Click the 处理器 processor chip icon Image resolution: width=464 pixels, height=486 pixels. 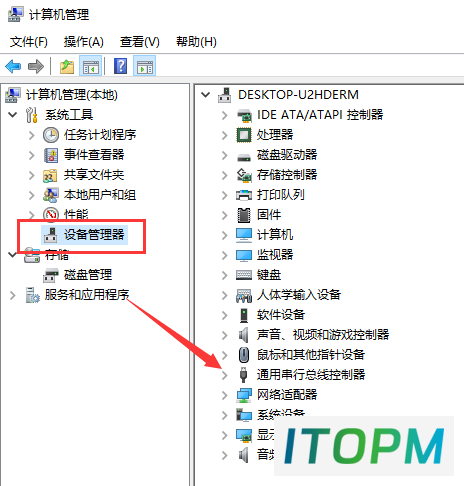(x=244, y=135)
